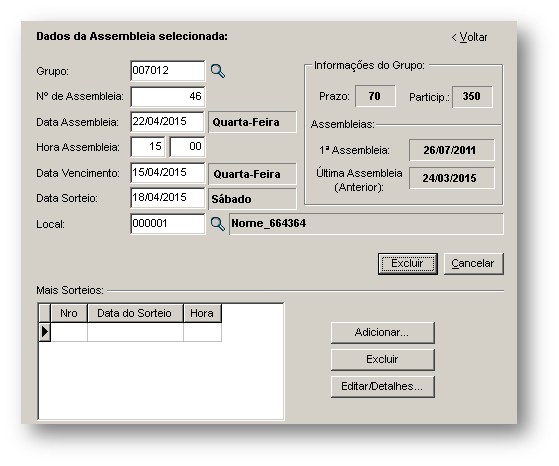Click the Hora Assembleia hour field showing 15

[148, 147]
